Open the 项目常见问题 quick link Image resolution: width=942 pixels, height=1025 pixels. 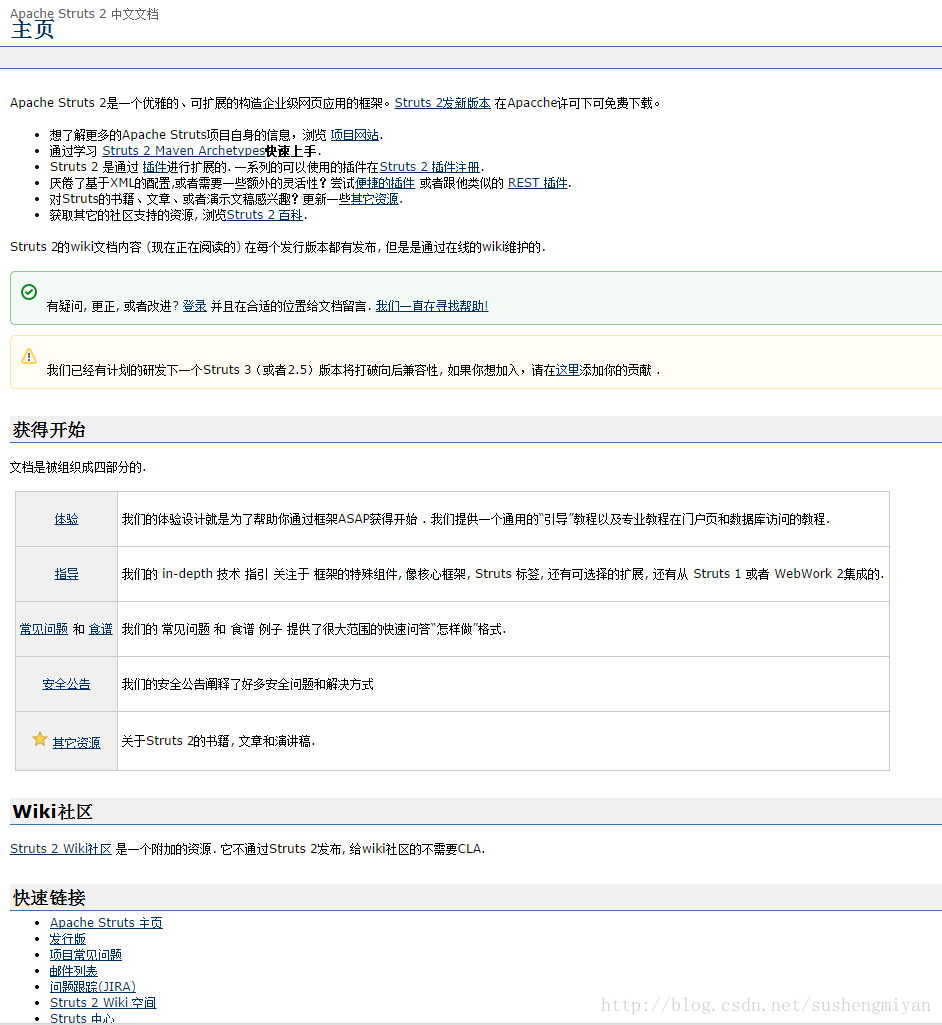pos(86,954)
